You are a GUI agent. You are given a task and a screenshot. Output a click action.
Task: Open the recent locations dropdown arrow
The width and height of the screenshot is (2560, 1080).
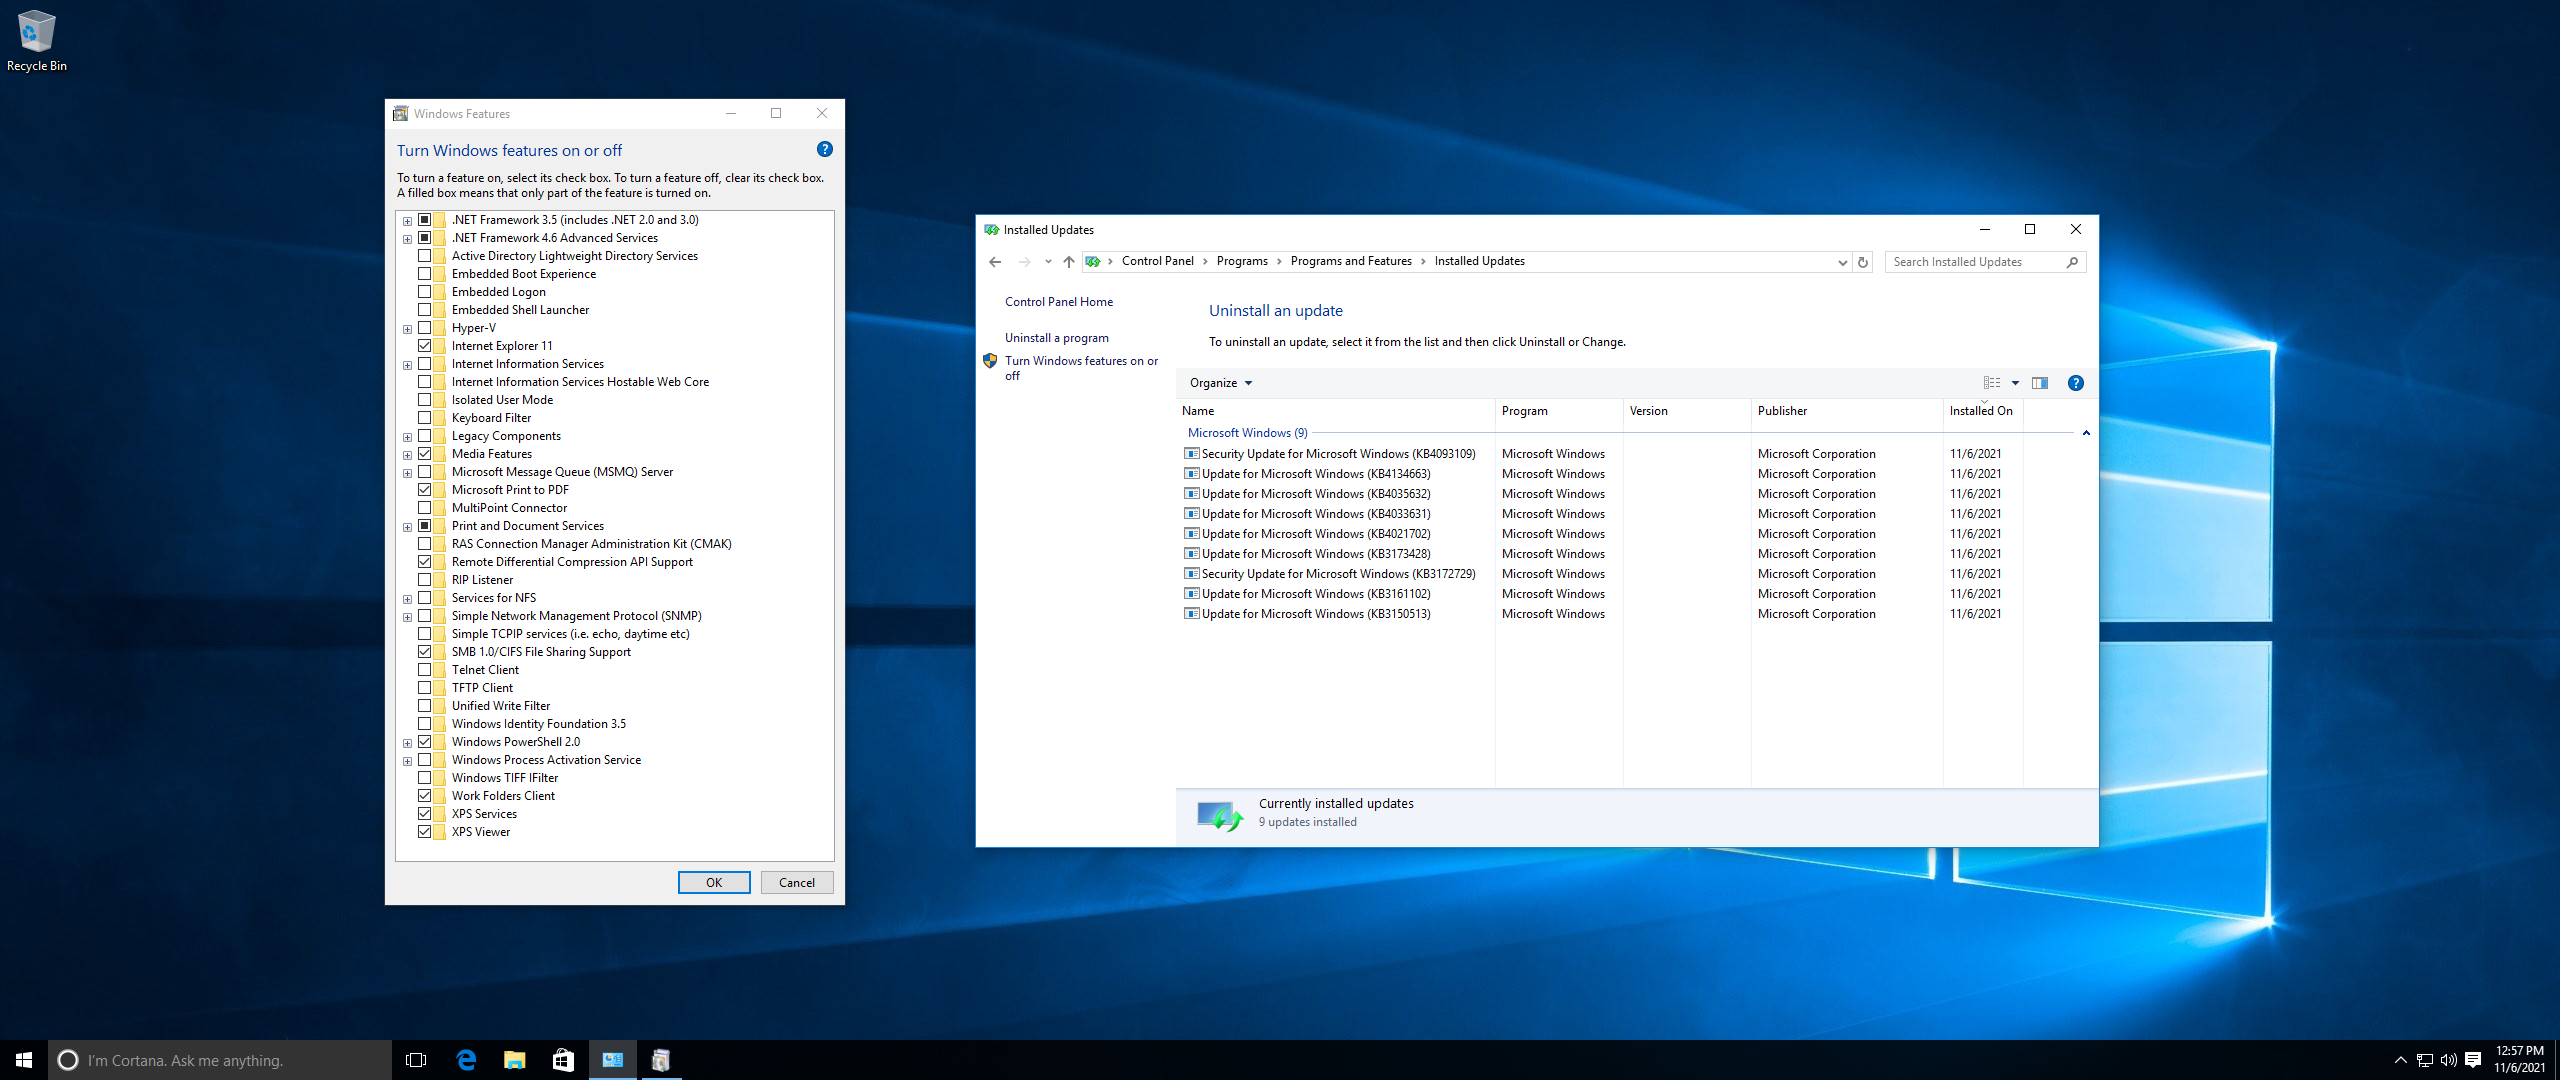(1048, 262)
